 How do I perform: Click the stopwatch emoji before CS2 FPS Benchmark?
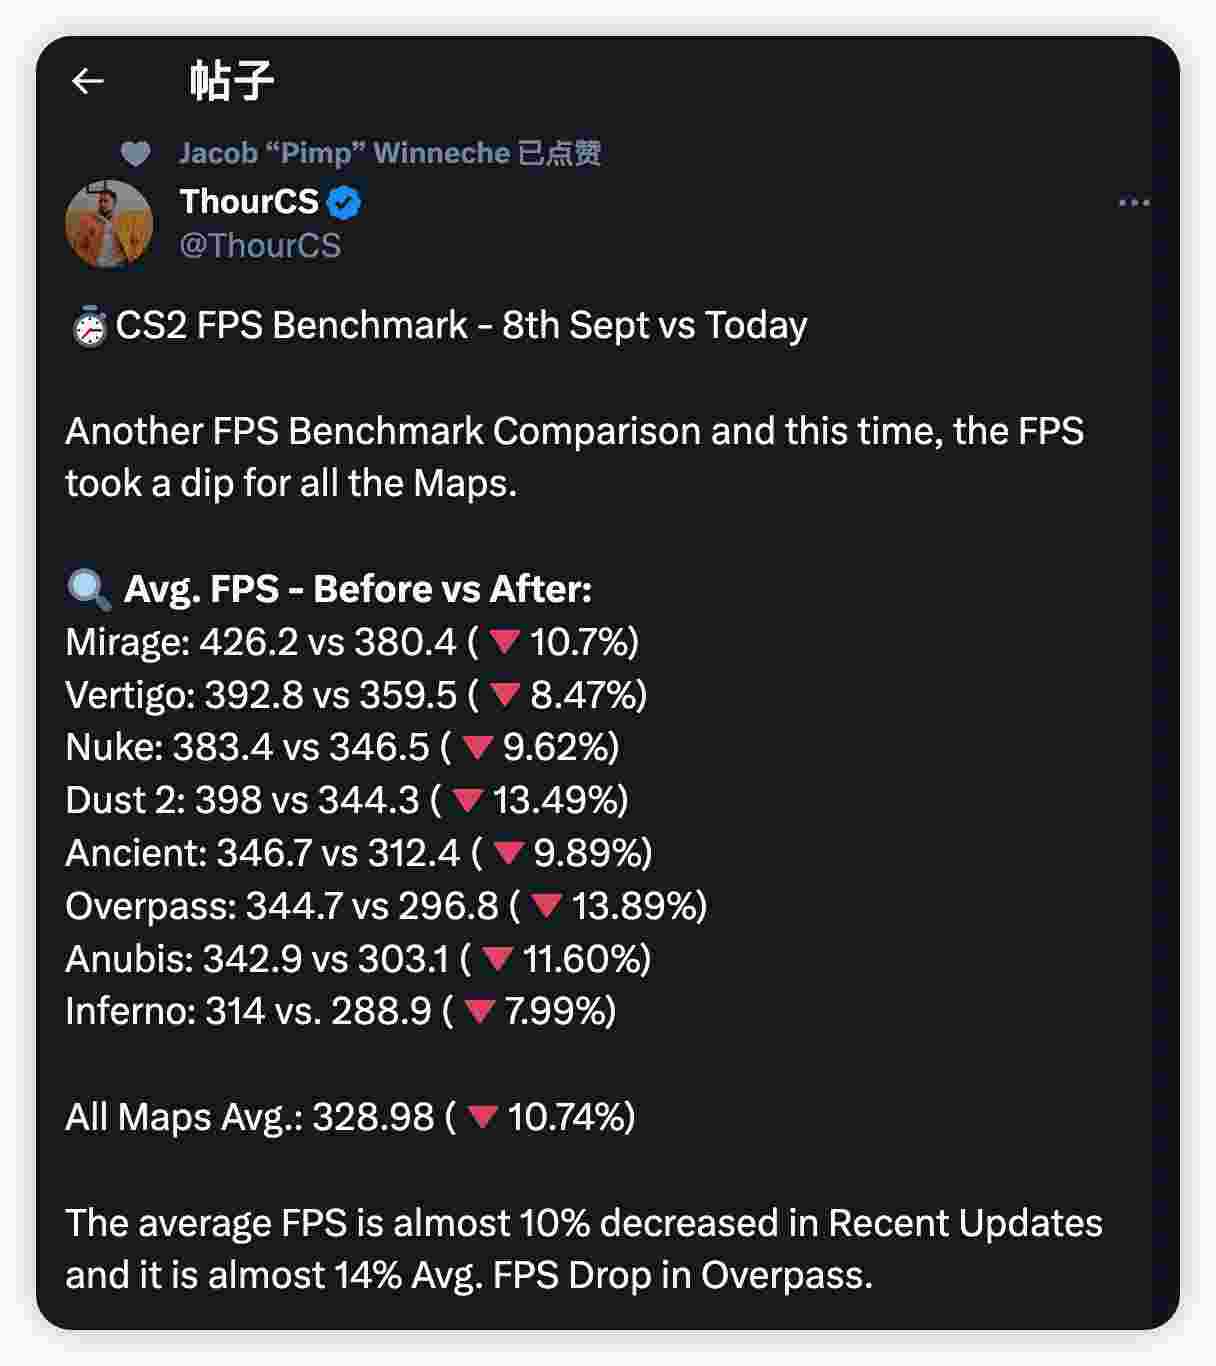(x=89, y=327)
